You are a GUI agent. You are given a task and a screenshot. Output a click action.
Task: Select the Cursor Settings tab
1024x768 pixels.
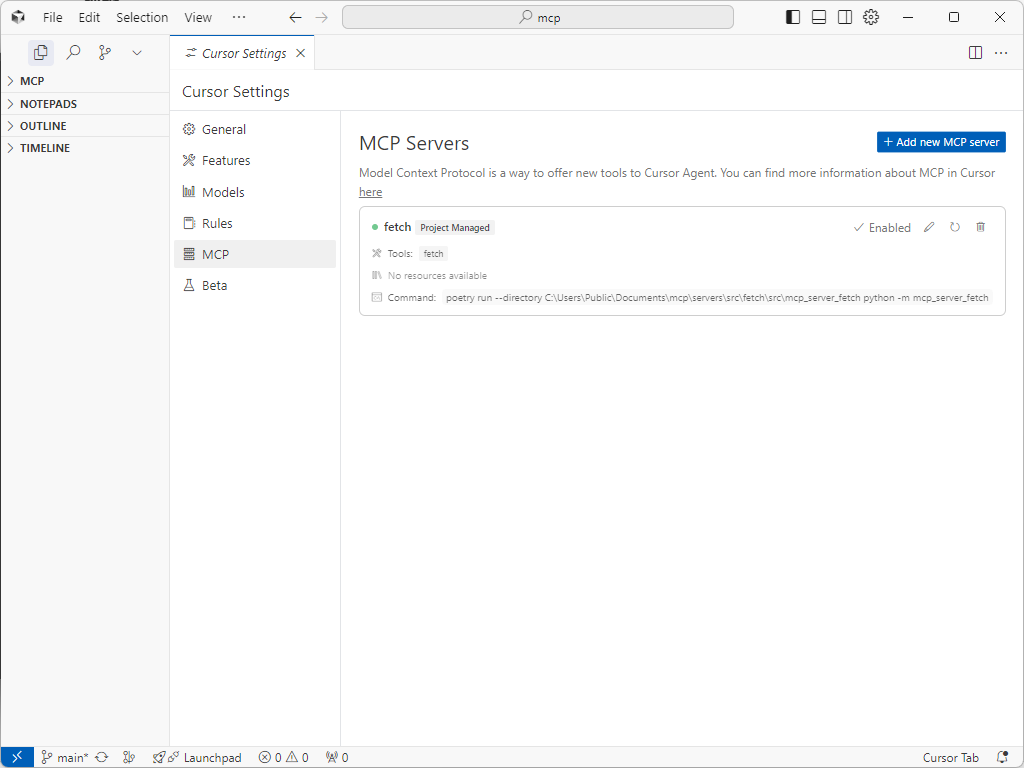[242, 53]
